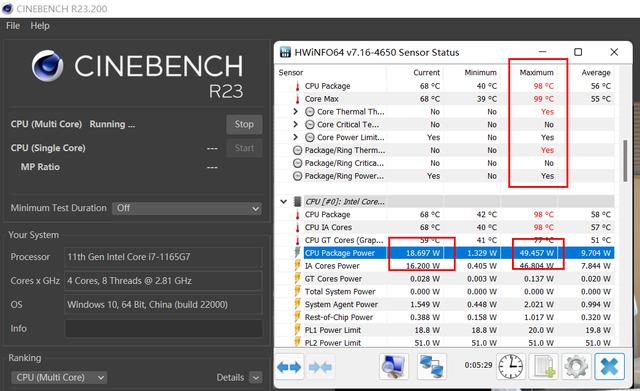Collapse the CPU [#0] Intel Core group
This screenshot has width=640, height=391.
[284, 202]
